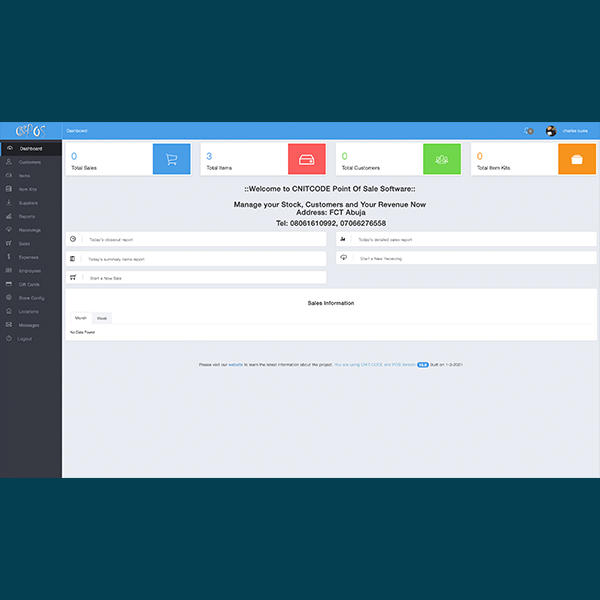Click the Sales cart icon in sidebar
The height and width of the screenshot is (600, 600).
(x=9, y=243)
